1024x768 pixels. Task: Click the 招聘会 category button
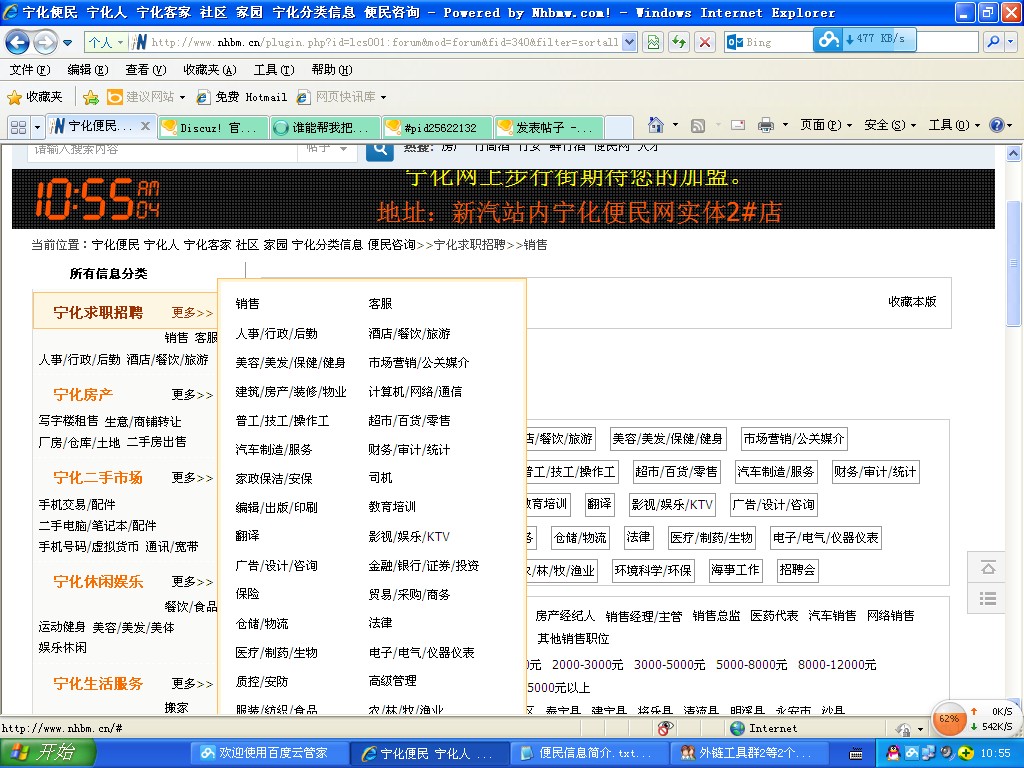tap(797, 569)
